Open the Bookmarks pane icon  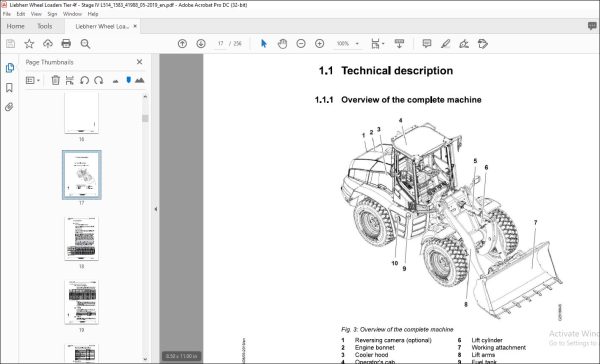[x=9, y=88]
